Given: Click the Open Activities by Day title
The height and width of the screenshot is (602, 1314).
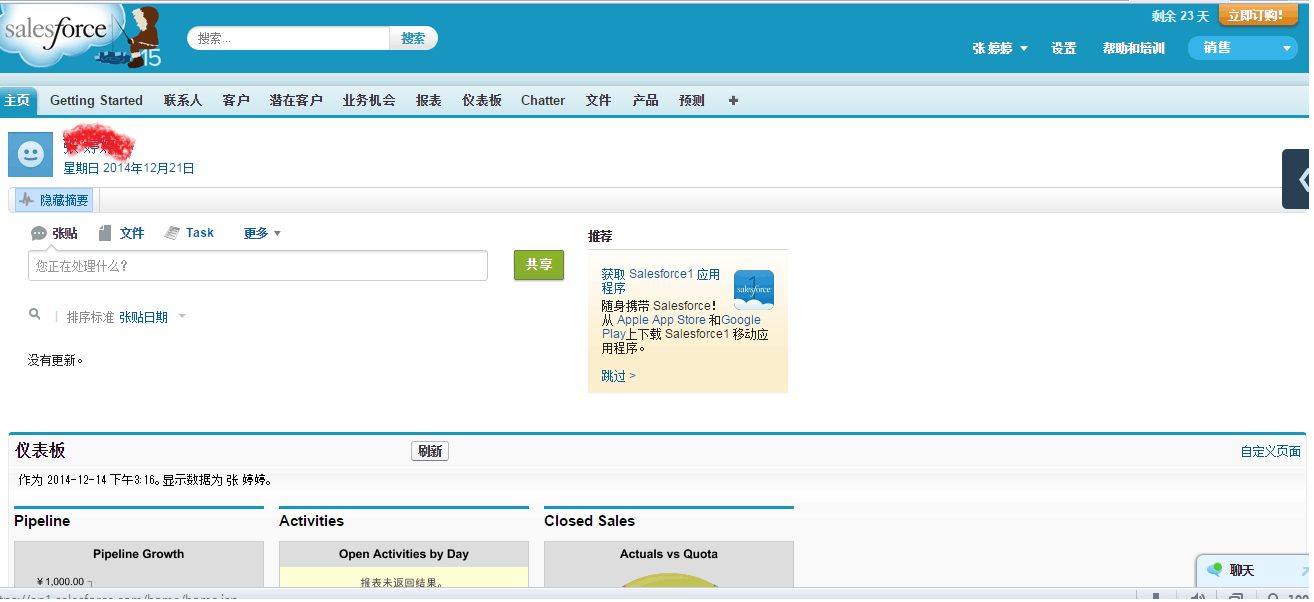Looking at the screenshot, I should coord(404,554).
